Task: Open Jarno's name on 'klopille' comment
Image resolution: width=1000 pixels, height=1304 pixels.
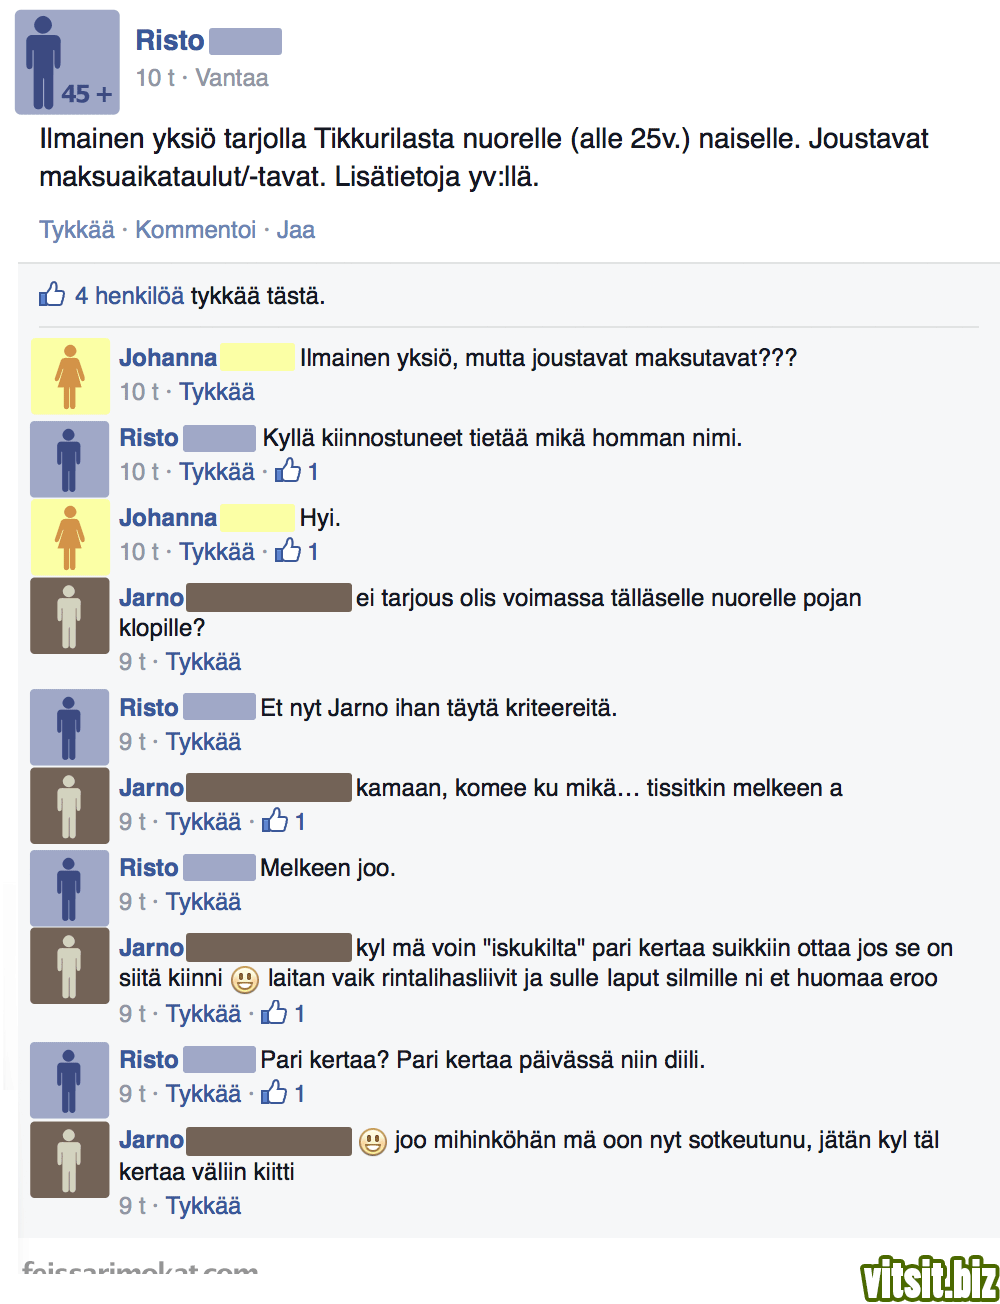Action: point(151,598)
